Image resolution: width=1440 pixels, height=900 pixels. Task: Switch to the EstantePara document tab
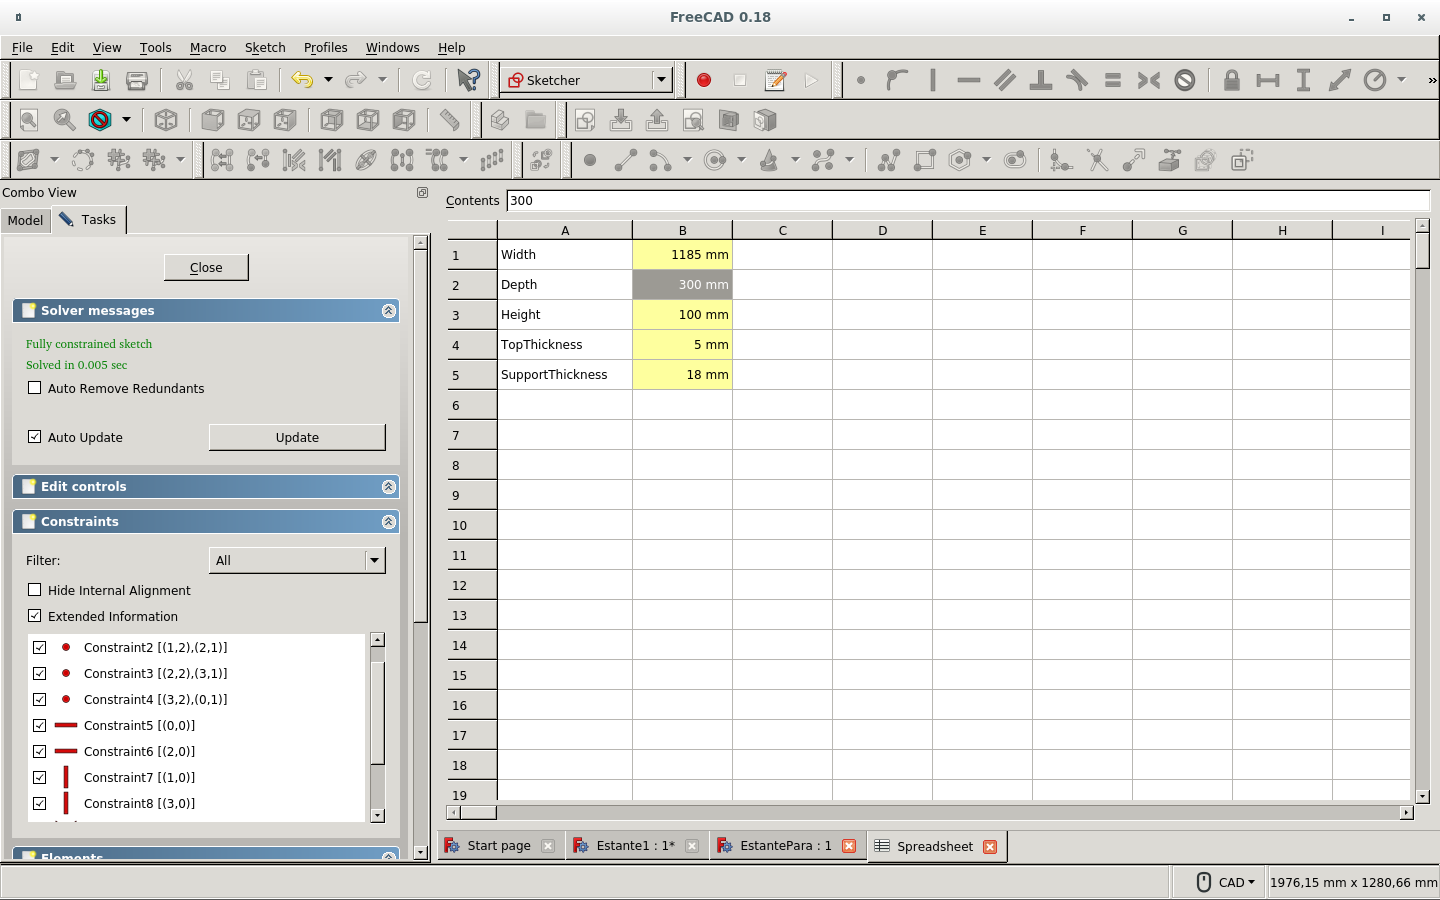(x=786, y=846)
